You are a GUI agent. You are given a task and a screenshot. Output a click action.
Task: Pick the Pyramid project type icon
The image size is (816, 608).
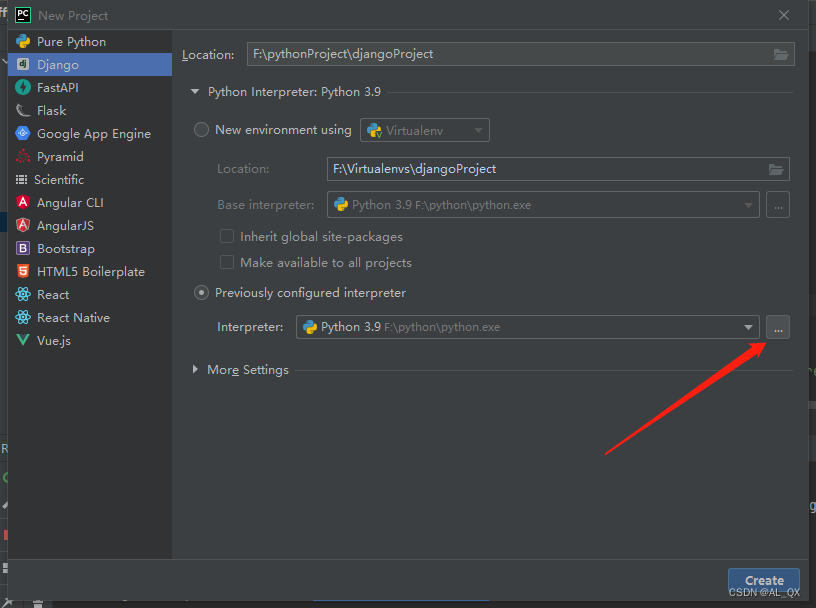click(23, 156)
